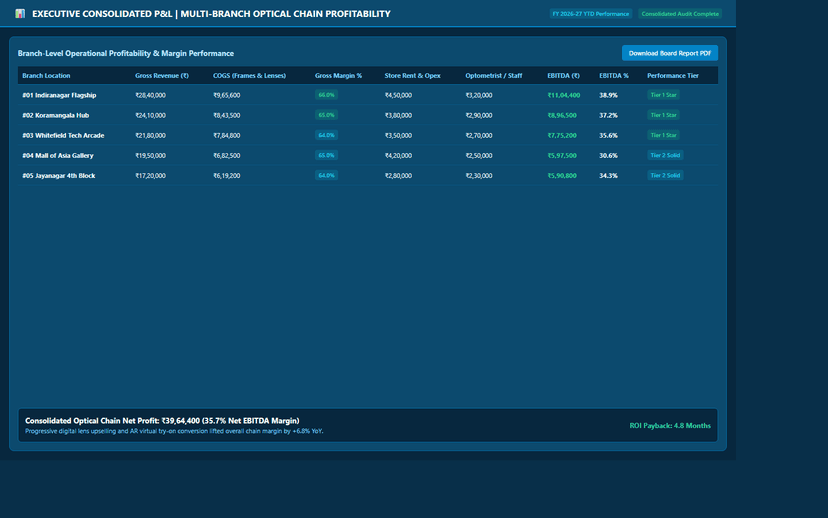Click the Gross Margin % column header
This screenshot has height=518, width=828.
click(x=338, y=76)
